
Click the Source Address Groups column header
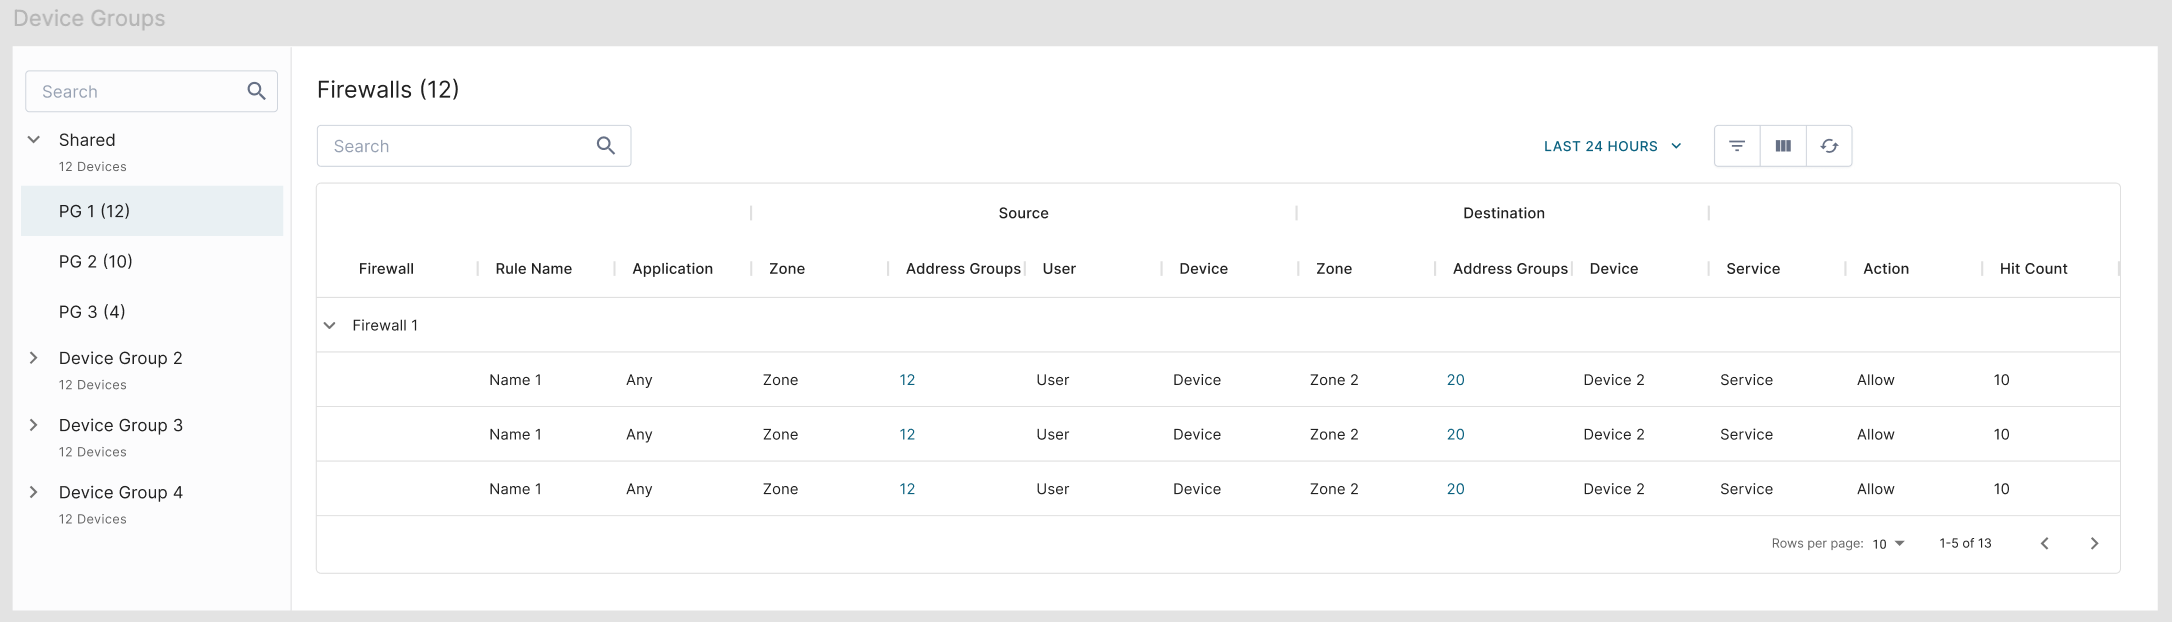pos(963,268)
